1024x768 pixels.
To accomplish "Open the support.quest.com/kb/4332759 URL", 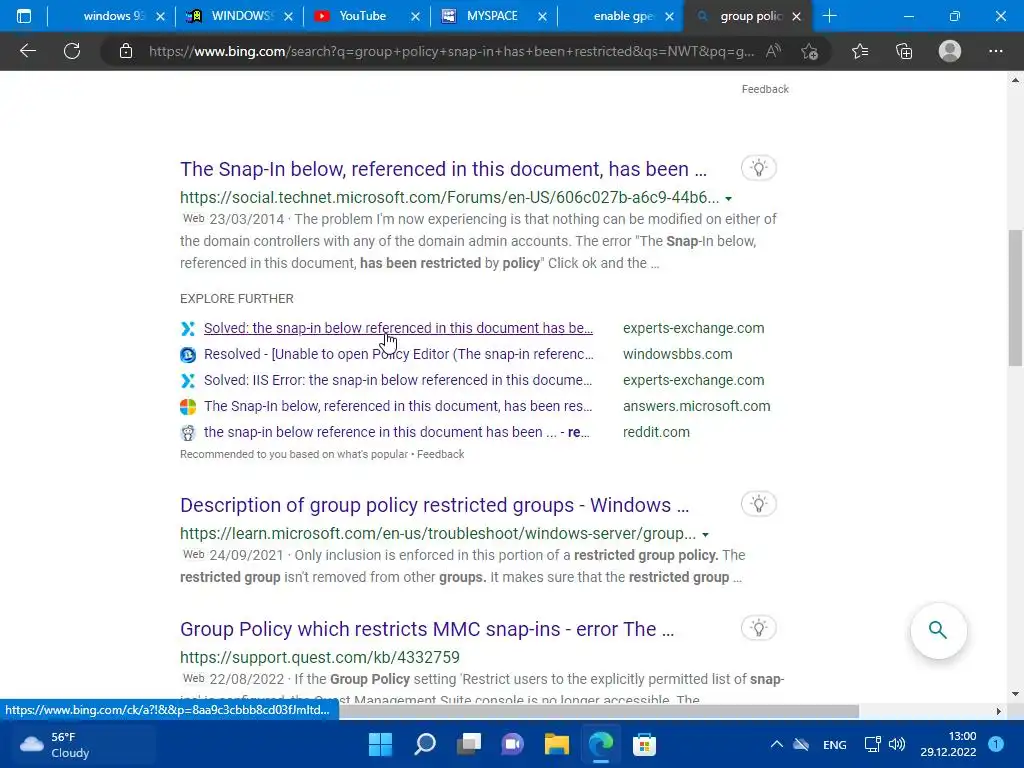I will [x=320, y=658].
